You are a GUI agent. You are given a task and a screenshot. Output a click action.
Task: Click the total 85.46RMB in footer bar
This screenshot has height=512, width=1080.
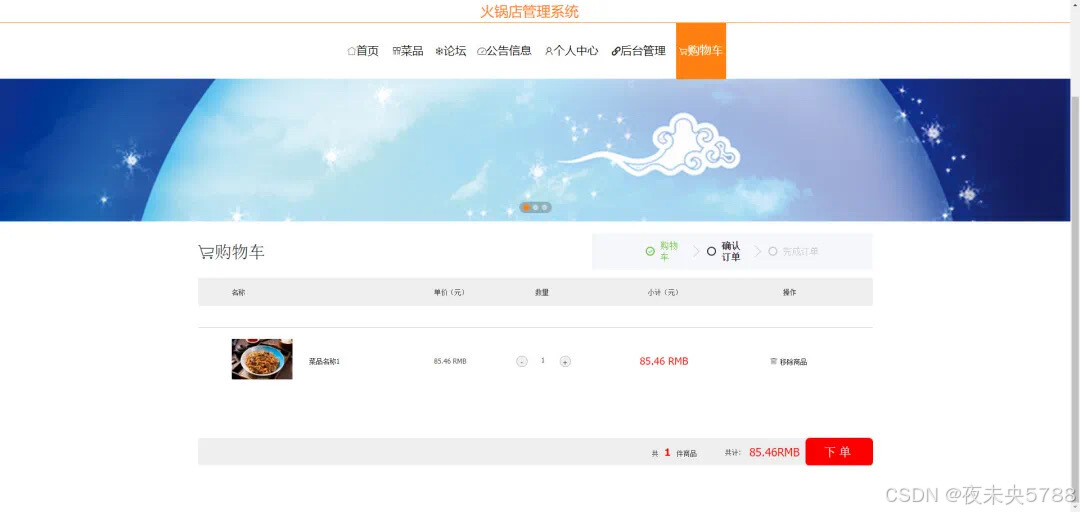coord(774,452)
